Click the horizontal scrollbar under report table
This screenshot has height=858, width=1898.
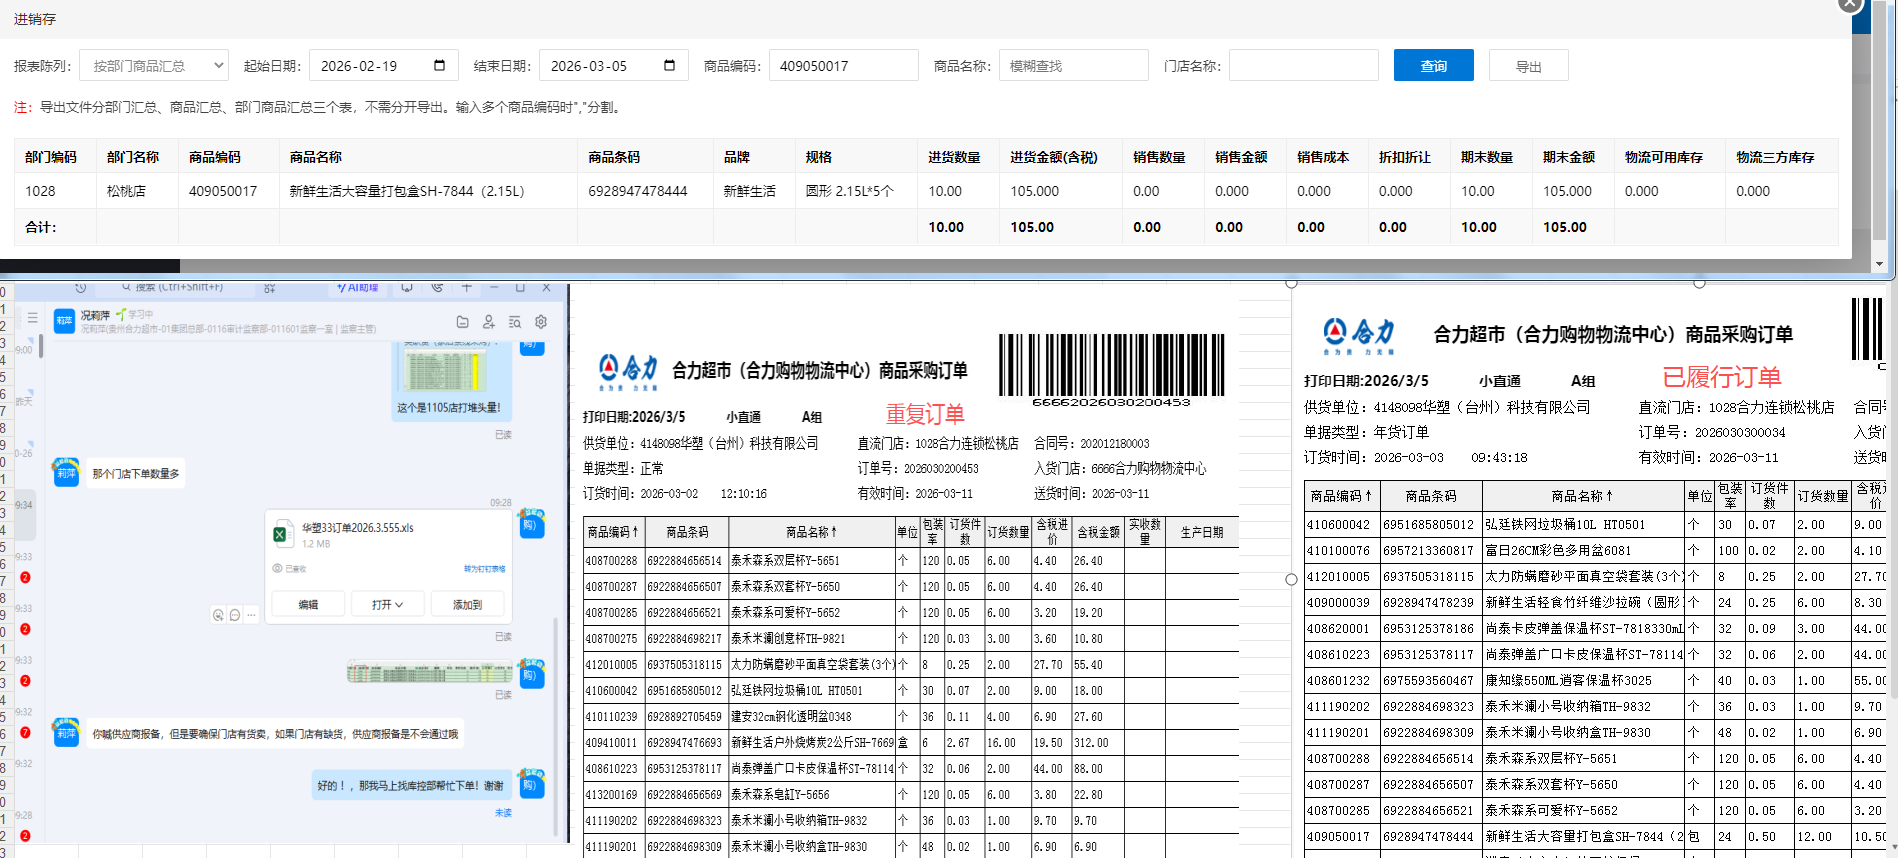point(90,266)
